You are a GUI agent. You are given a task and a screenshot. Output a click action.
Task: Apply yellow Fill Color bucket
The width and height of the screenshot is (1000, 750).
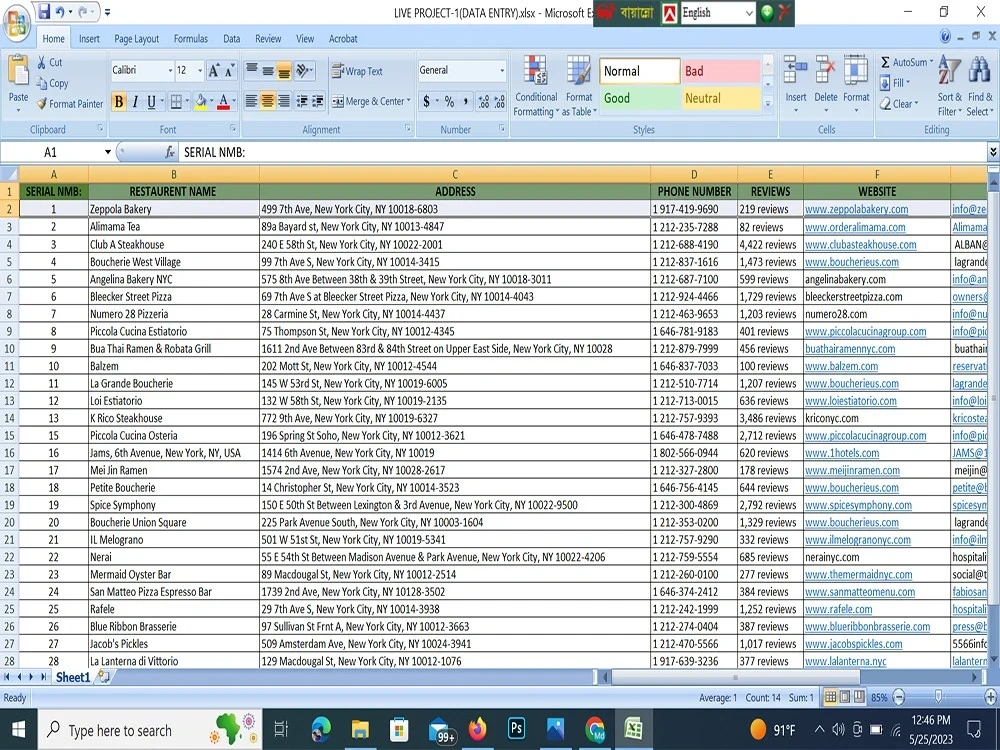[201, 101]
